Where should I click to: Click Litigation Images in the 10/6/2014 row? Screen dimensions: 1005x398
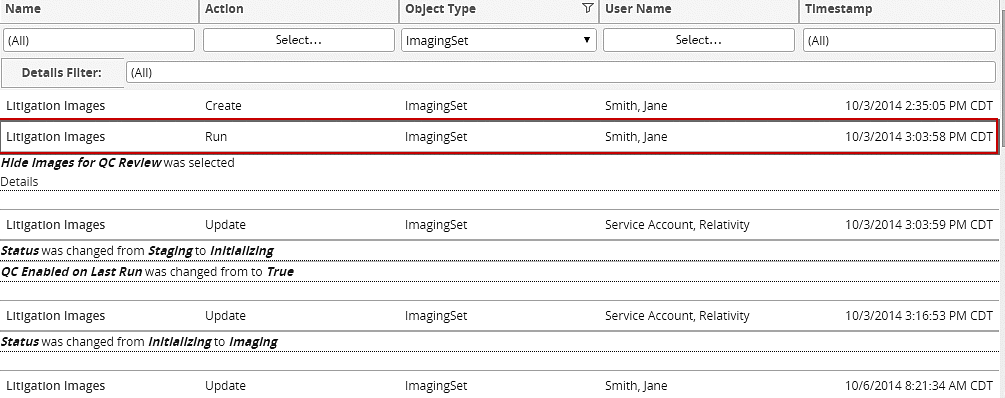click(x=55, y=386)
